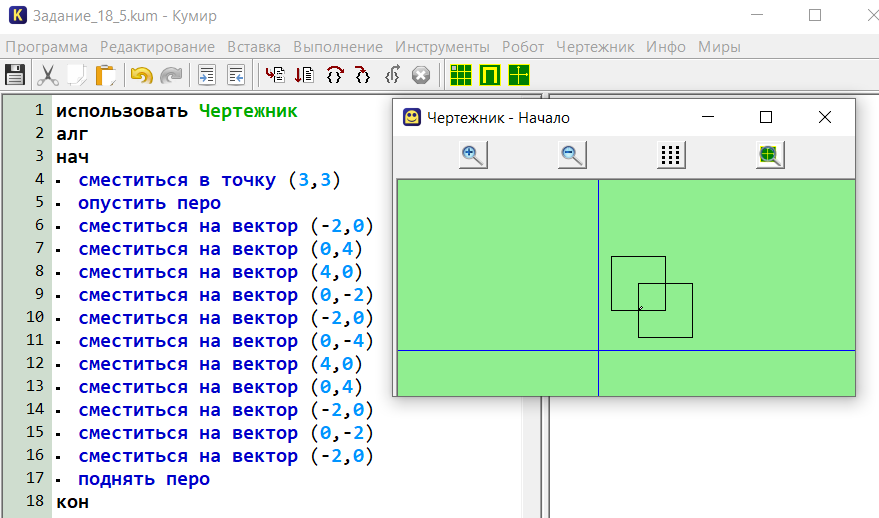Click the 'кон' keyword on line 18
The image size is (879, 518).
(x=72, y=502)
